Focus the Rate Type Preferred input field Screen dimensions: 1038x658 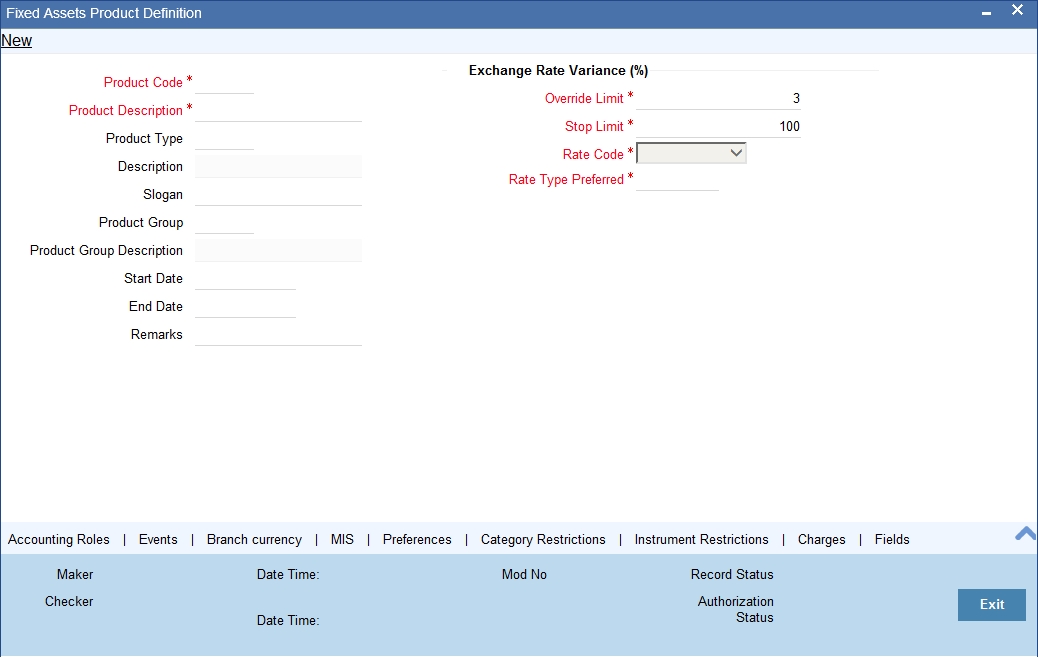[x=677, y=179]
